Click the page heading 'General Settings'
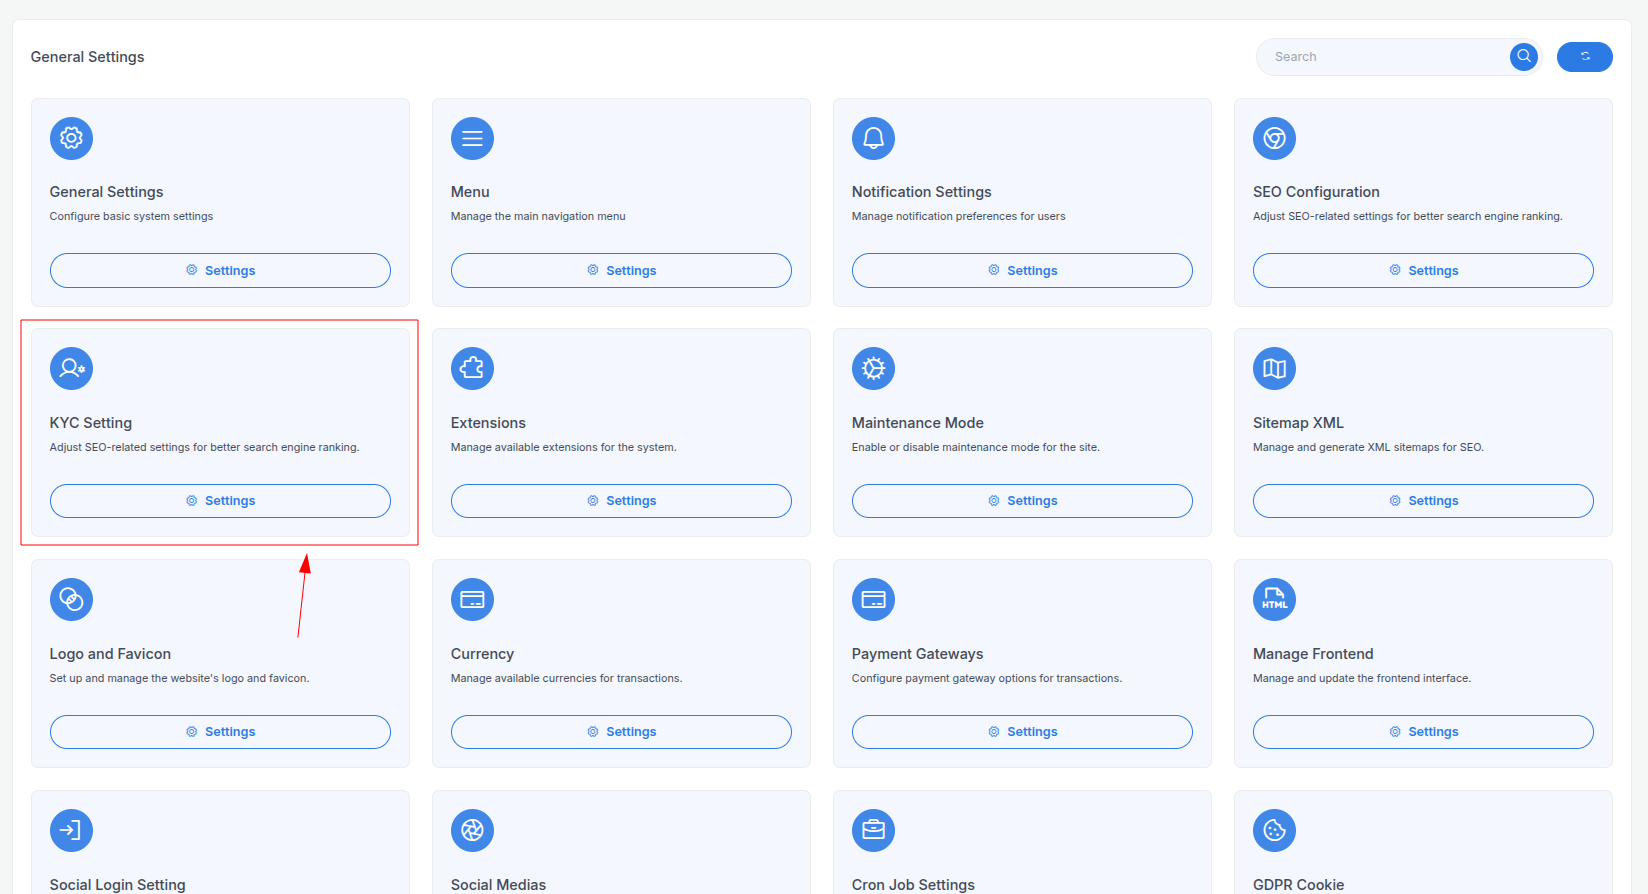1648x894 pixels. pyautogui.click(x=87, y=57)
